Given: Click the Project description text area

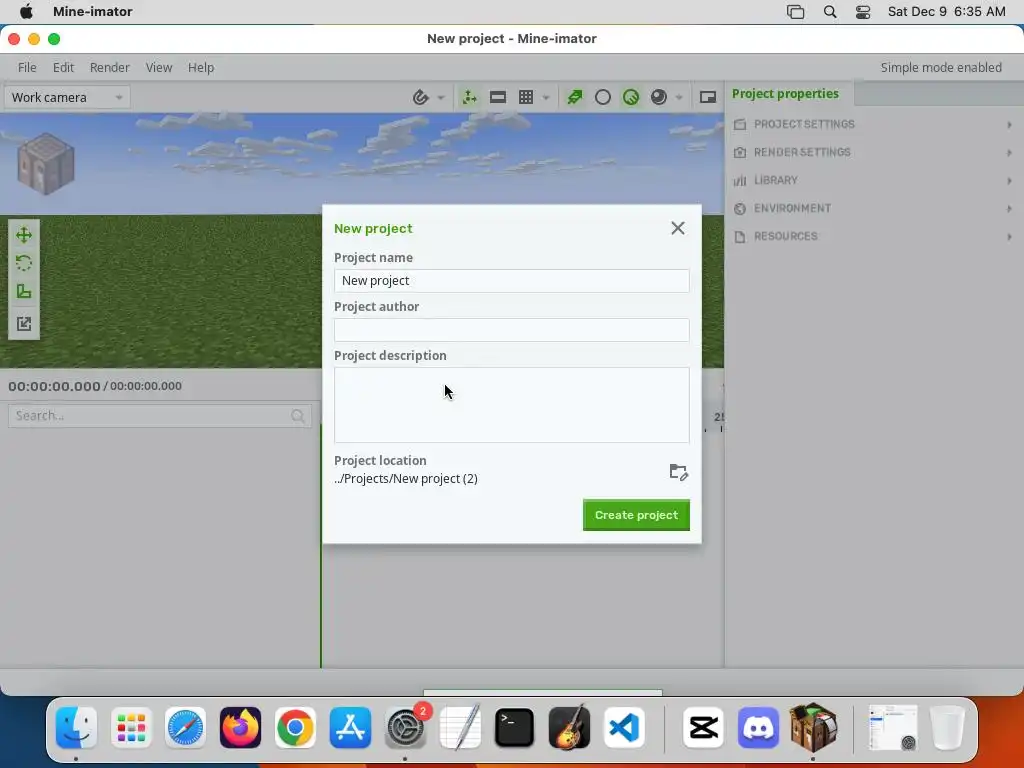Looking at the screenshot, I should pos(511,405).
